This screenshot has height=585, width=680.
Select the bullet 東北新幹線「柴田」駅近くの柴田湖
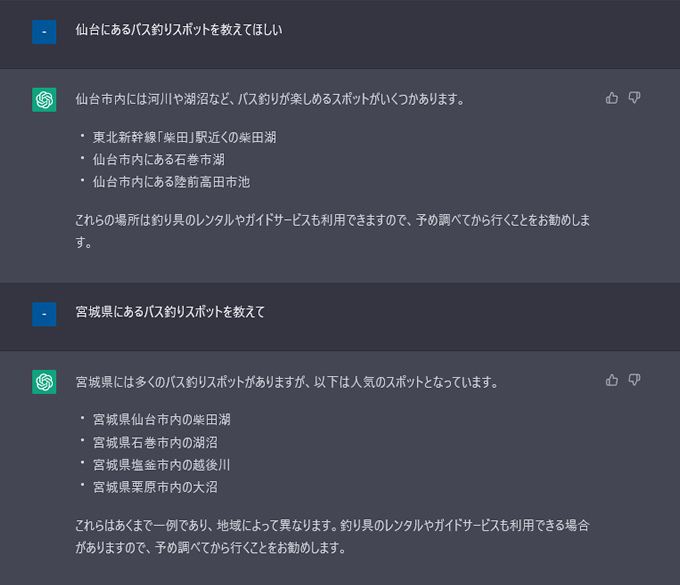[x=184, y=137]
